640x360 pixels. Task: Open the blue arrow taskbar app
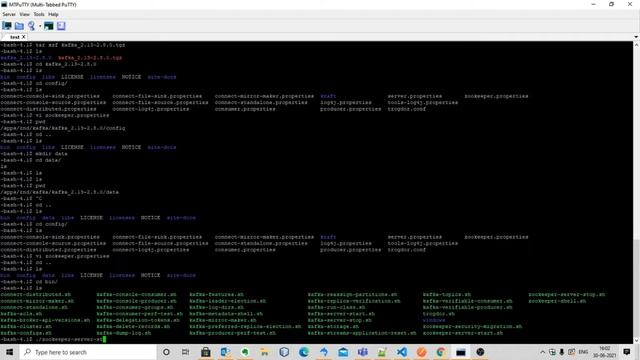point(324,352)
